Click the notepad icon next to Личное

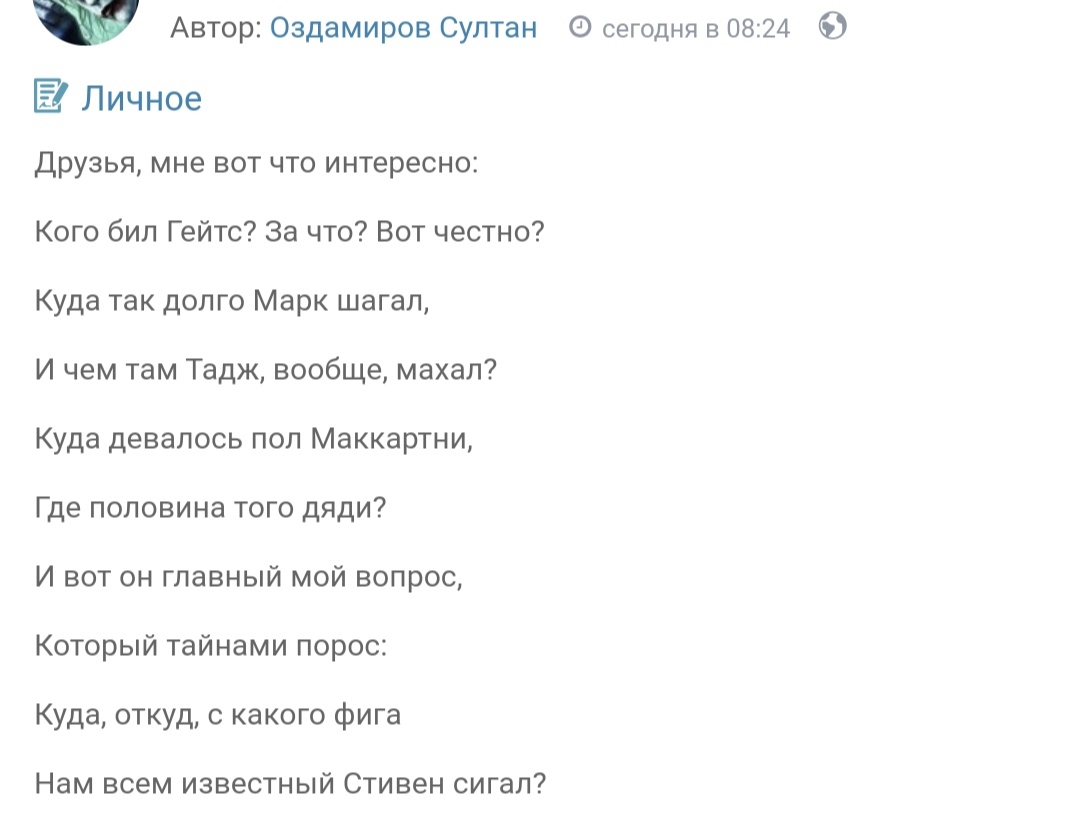[x=51, y=97]
